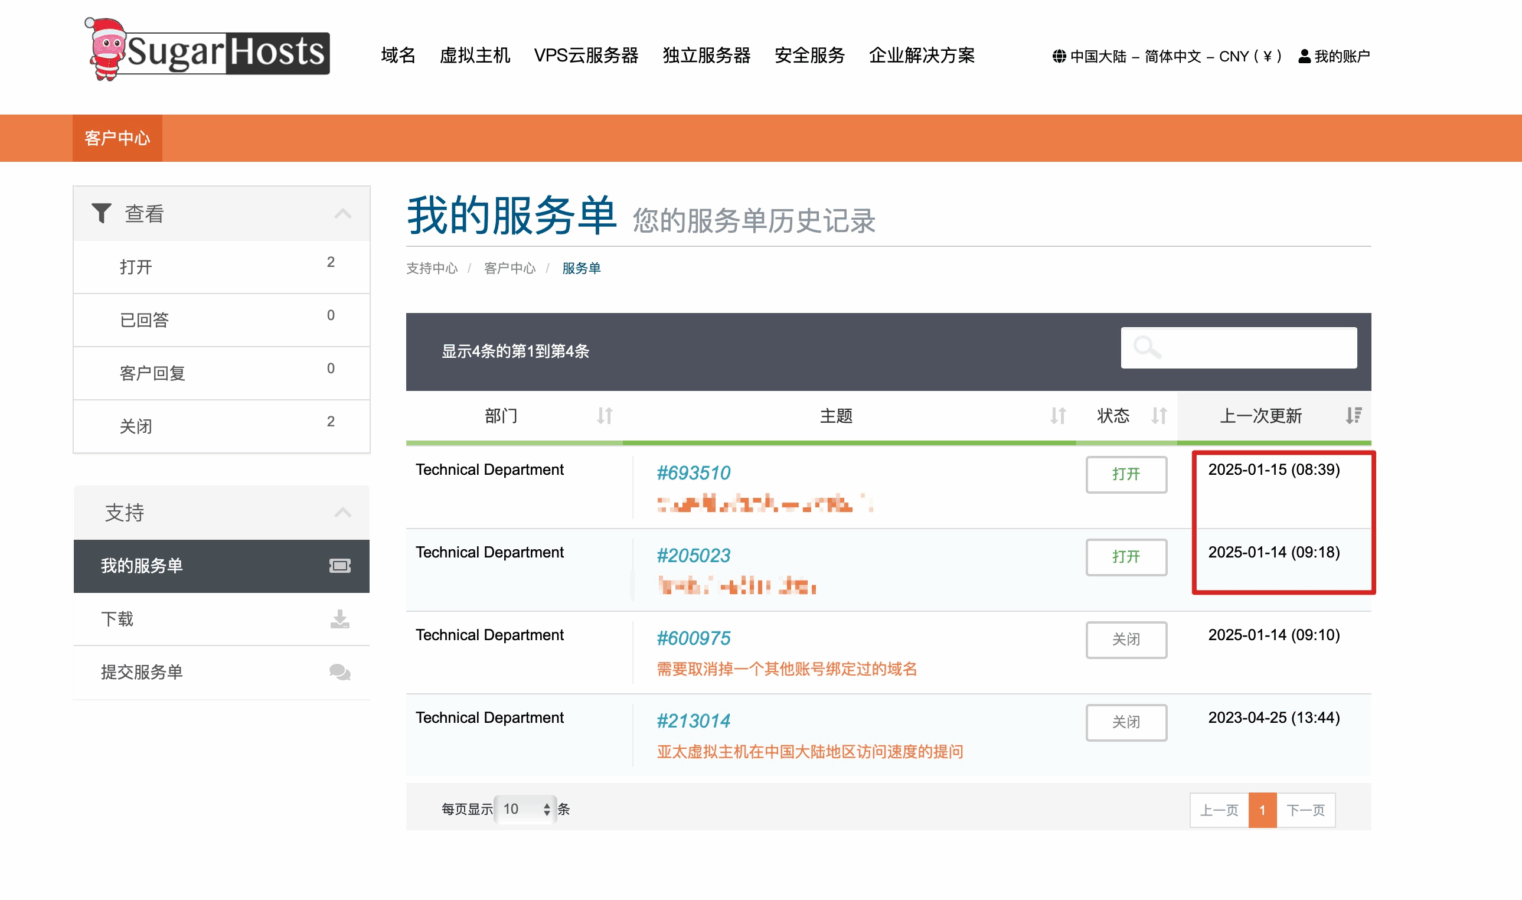Click the ticket icon beside 我的服务单
Viewport: 1522px width, 900px height.
tap(339, 566)
